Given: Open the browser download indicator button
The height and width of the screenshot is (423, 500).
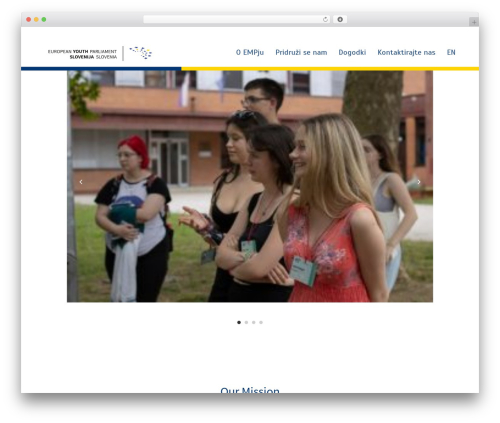Looking at the screenshot, I should 340,19.
